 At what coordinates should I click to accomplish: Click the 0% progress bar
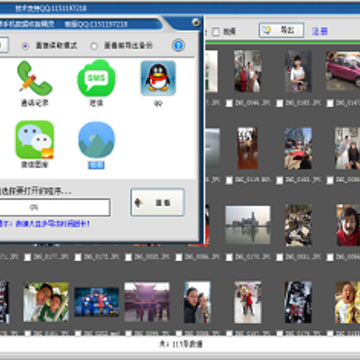pyautogui.click(x=55, y=207)
